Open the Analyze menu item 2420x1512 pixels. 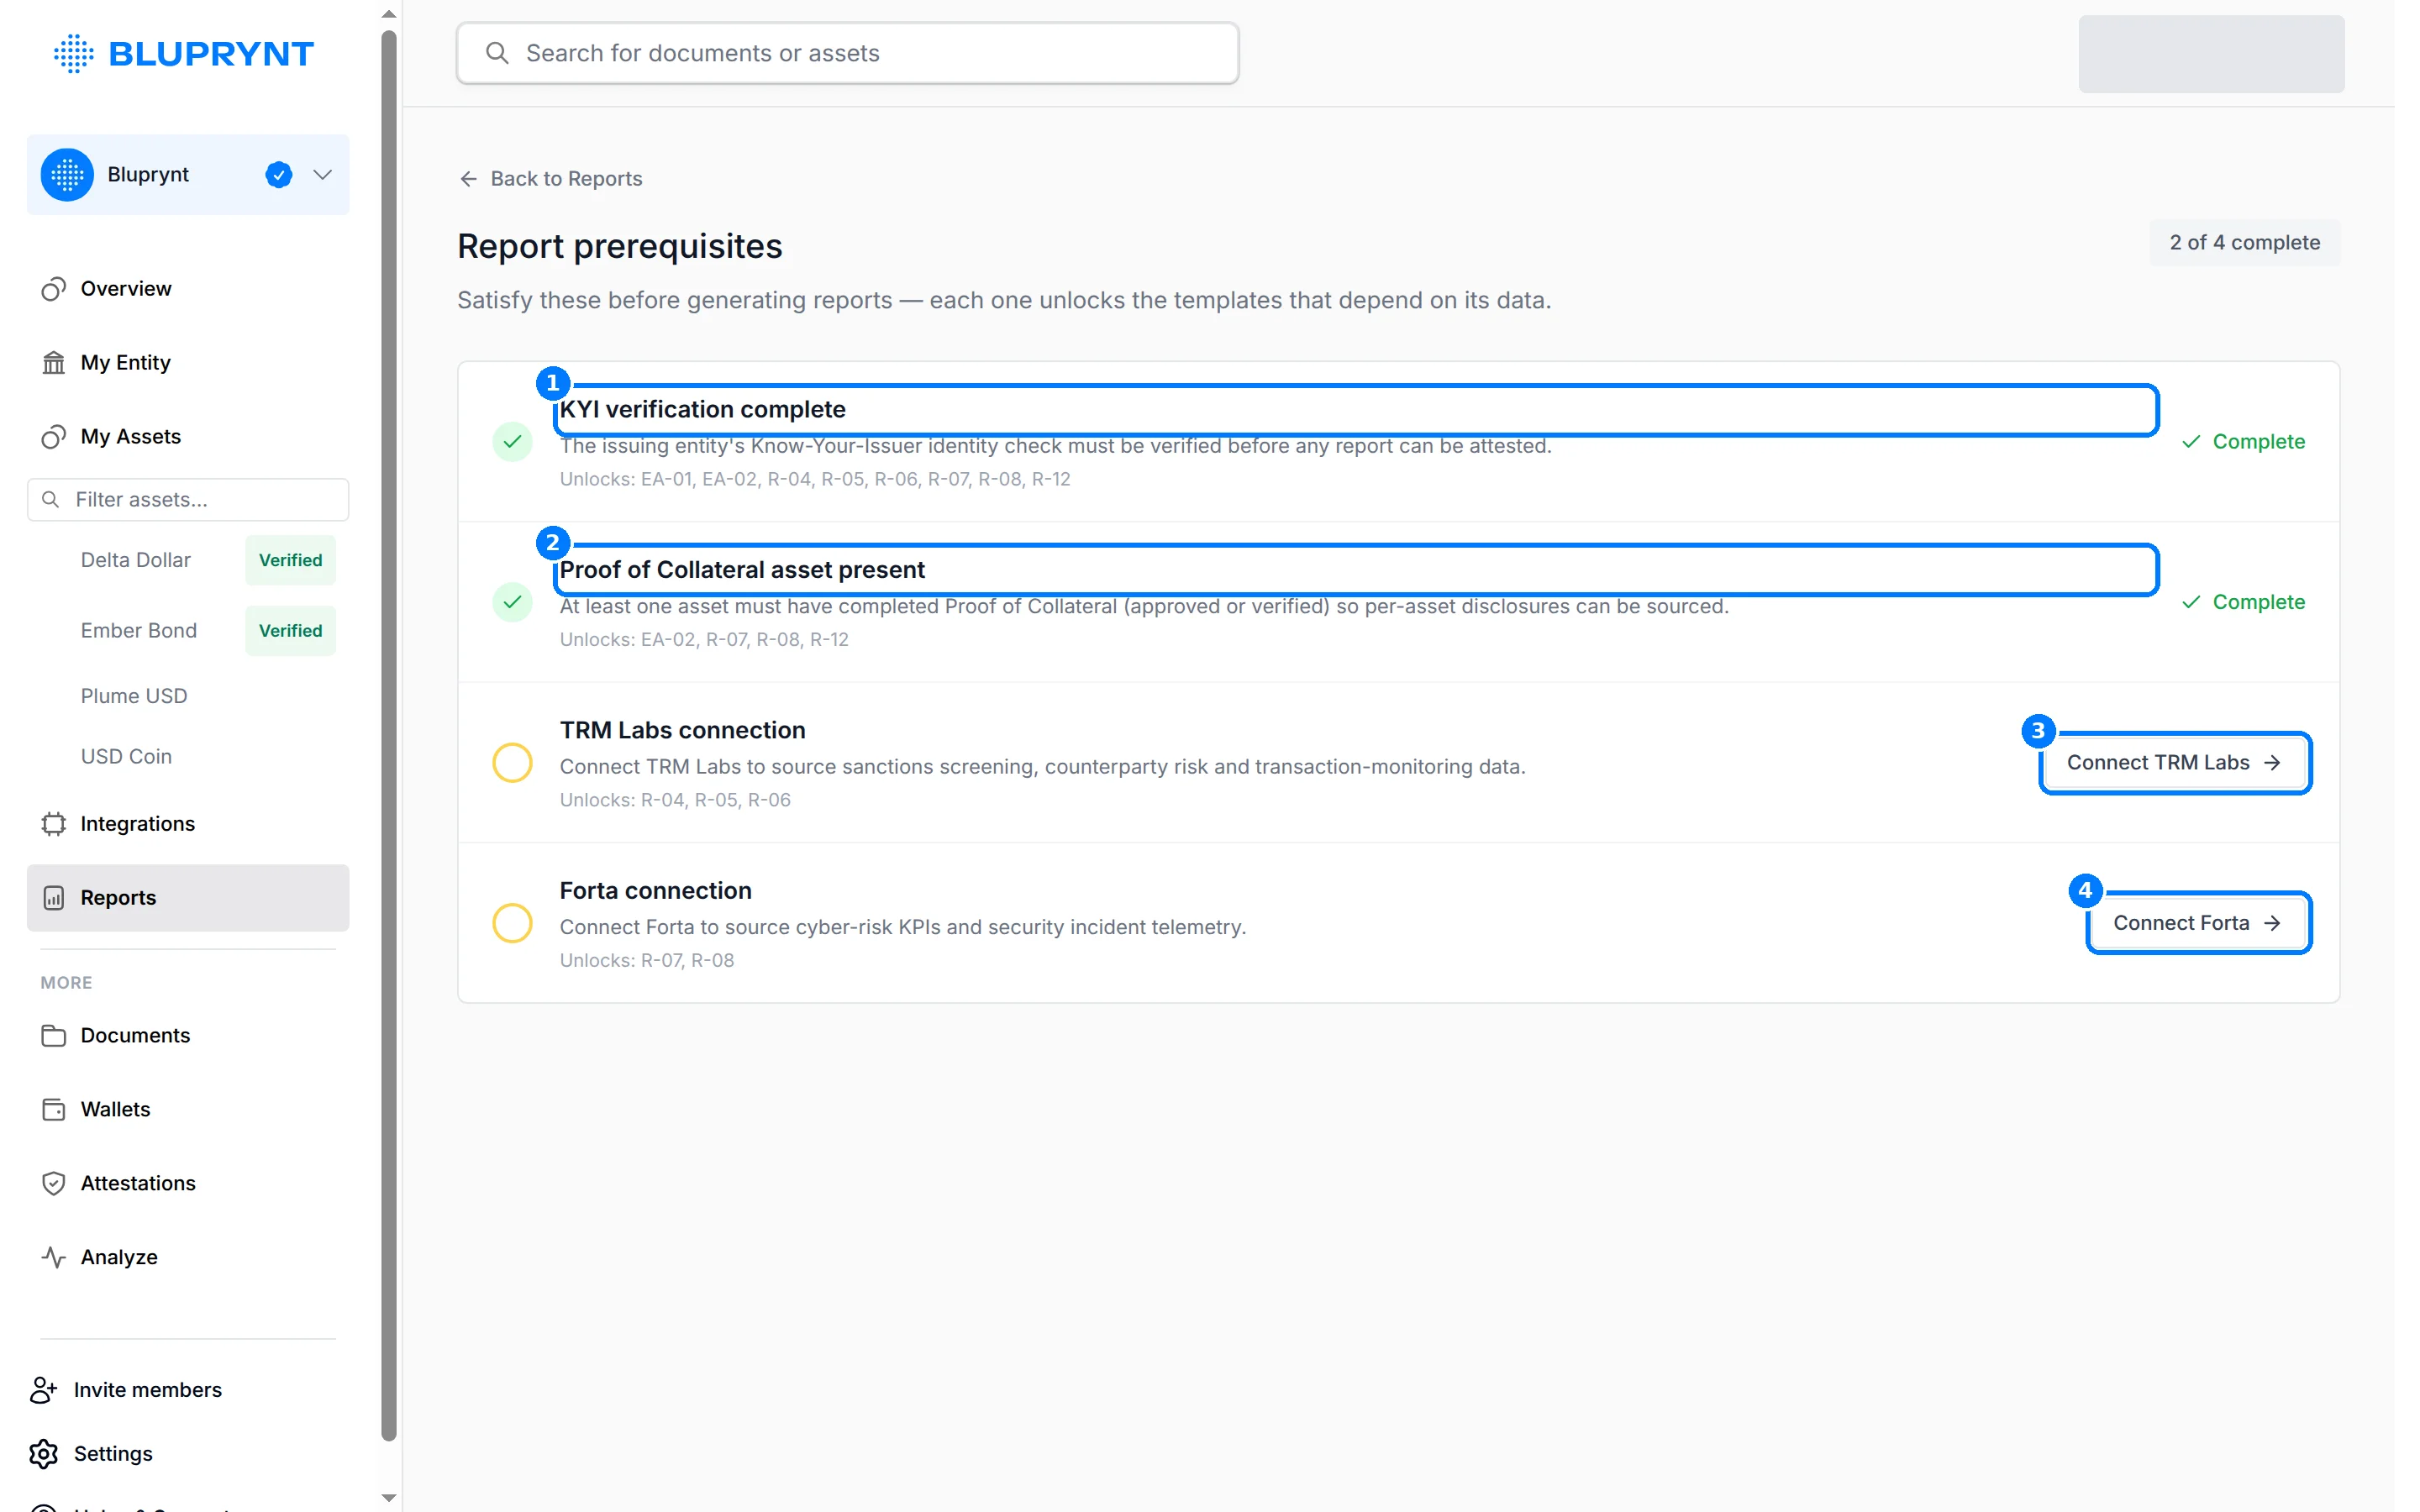(x=188, y=1258)
